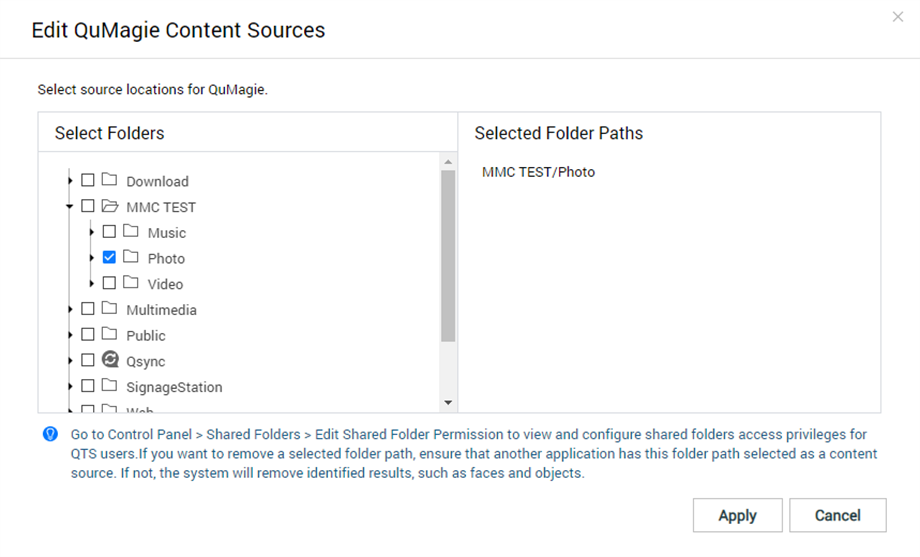Click the Qsync sync icon
The height and width of the screenshot is (557, 920).
(x=110, y=360)
